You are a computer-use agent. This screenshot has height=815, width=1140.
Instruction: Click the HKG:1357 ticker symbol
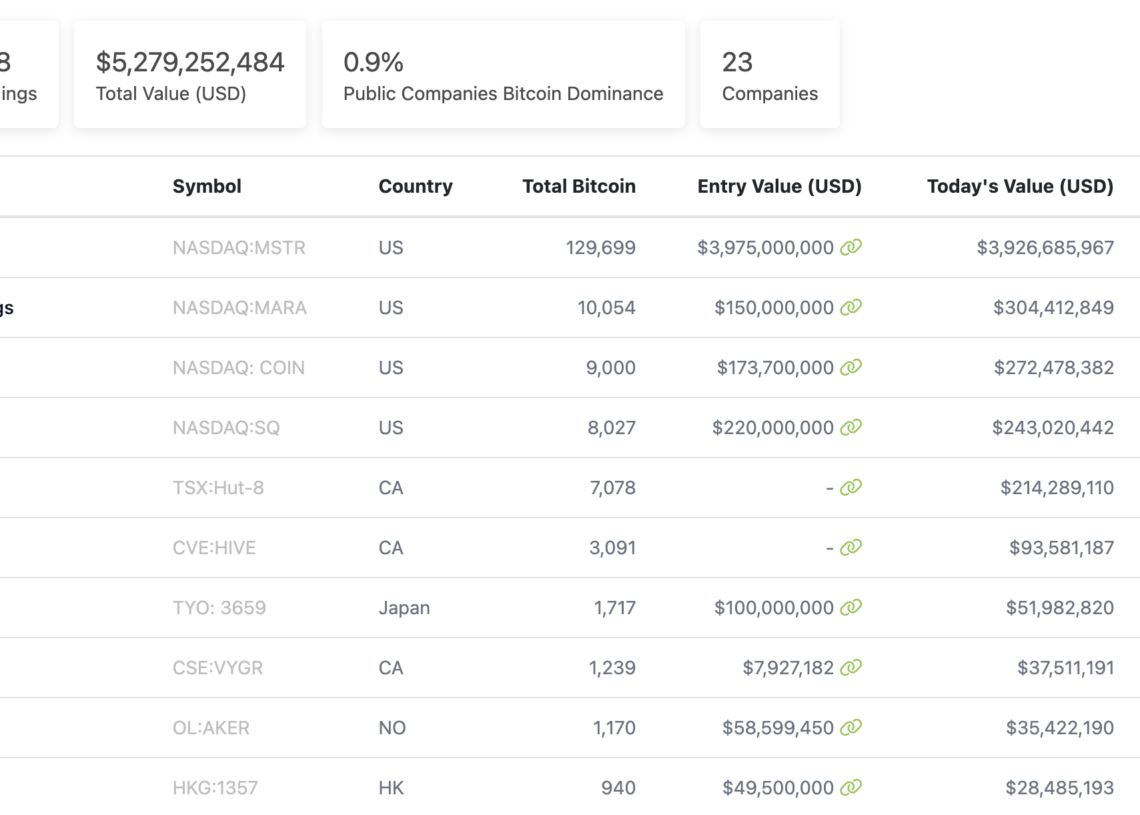(x=214, y=787)
